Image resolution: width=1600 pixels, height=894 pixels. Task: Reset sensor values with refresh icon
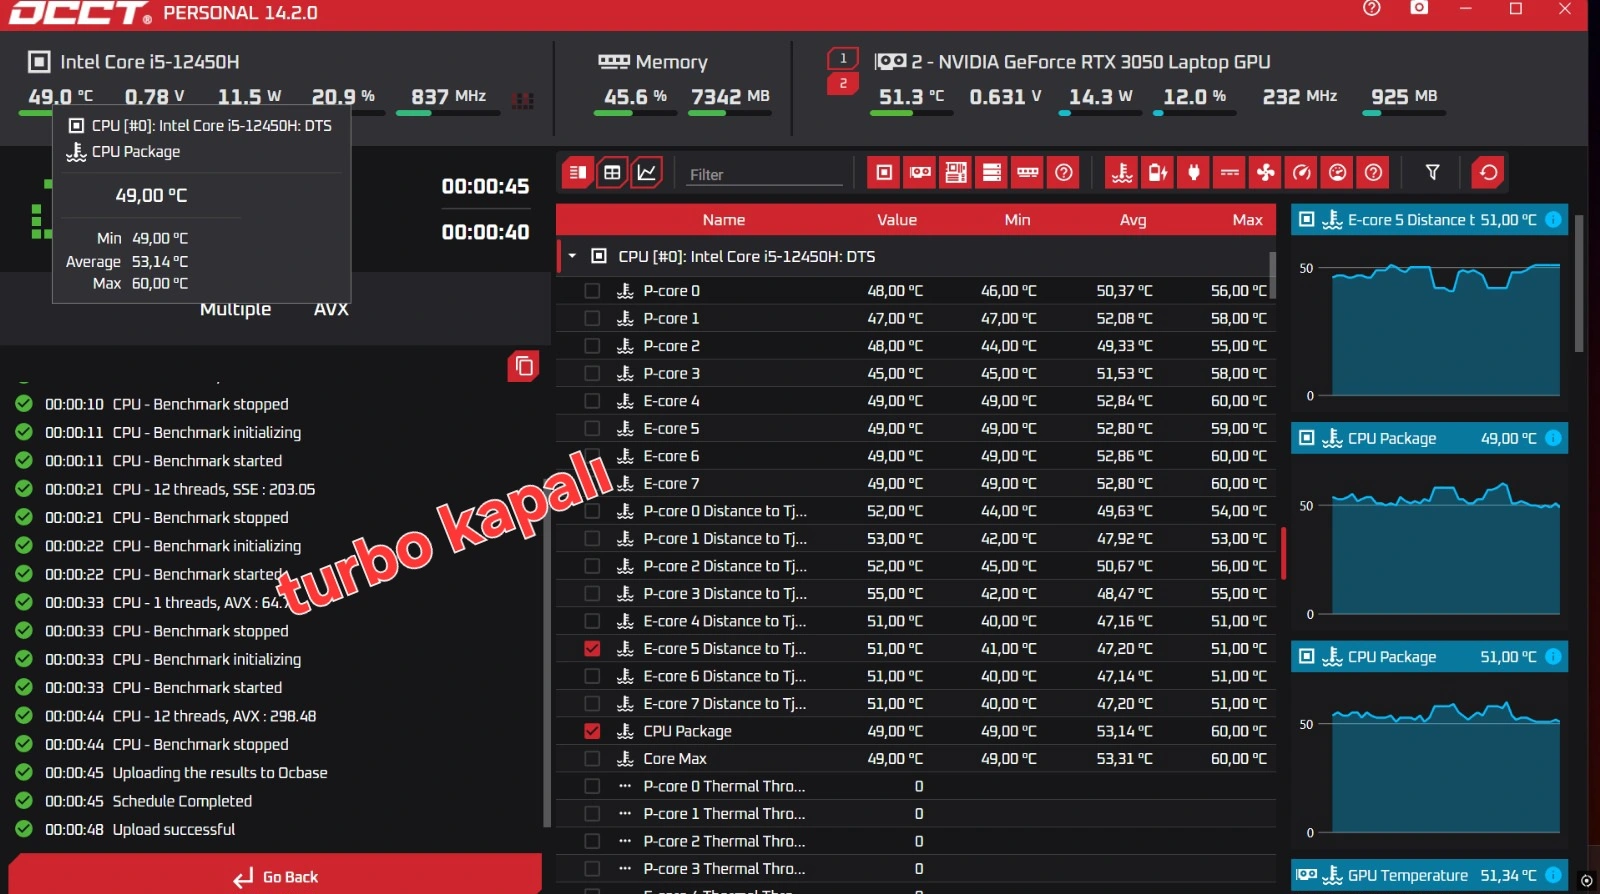click(x=1488, y=173)
